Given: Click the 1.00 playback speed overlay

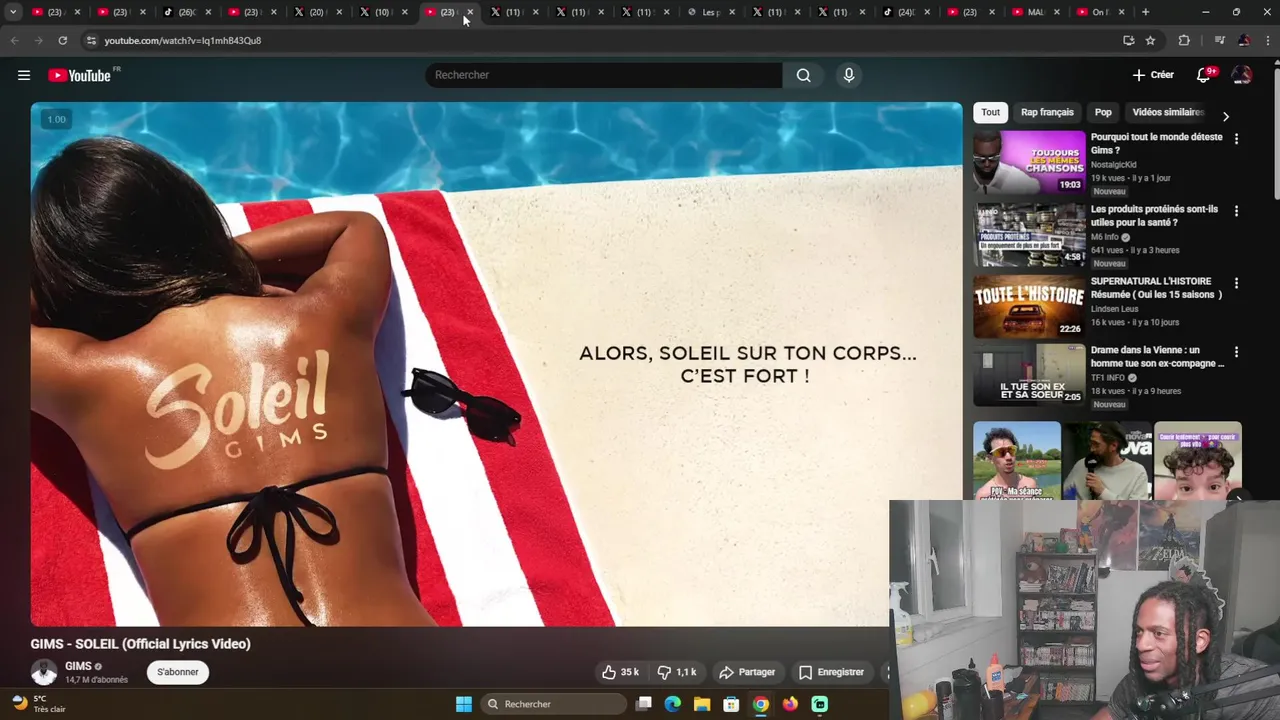Looking at the screenshot, I should pos(56,119).
